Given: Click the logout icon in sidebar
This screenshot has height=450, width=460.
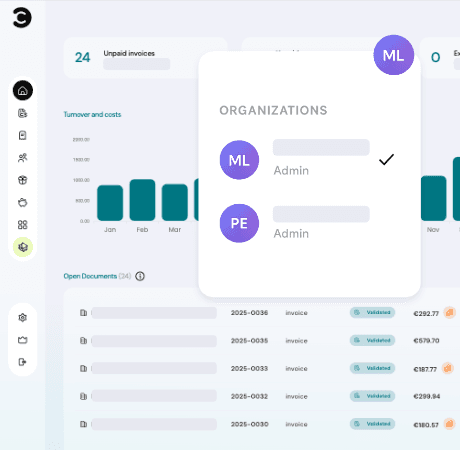Looking at the screenshot, I should tap(22, 362).
